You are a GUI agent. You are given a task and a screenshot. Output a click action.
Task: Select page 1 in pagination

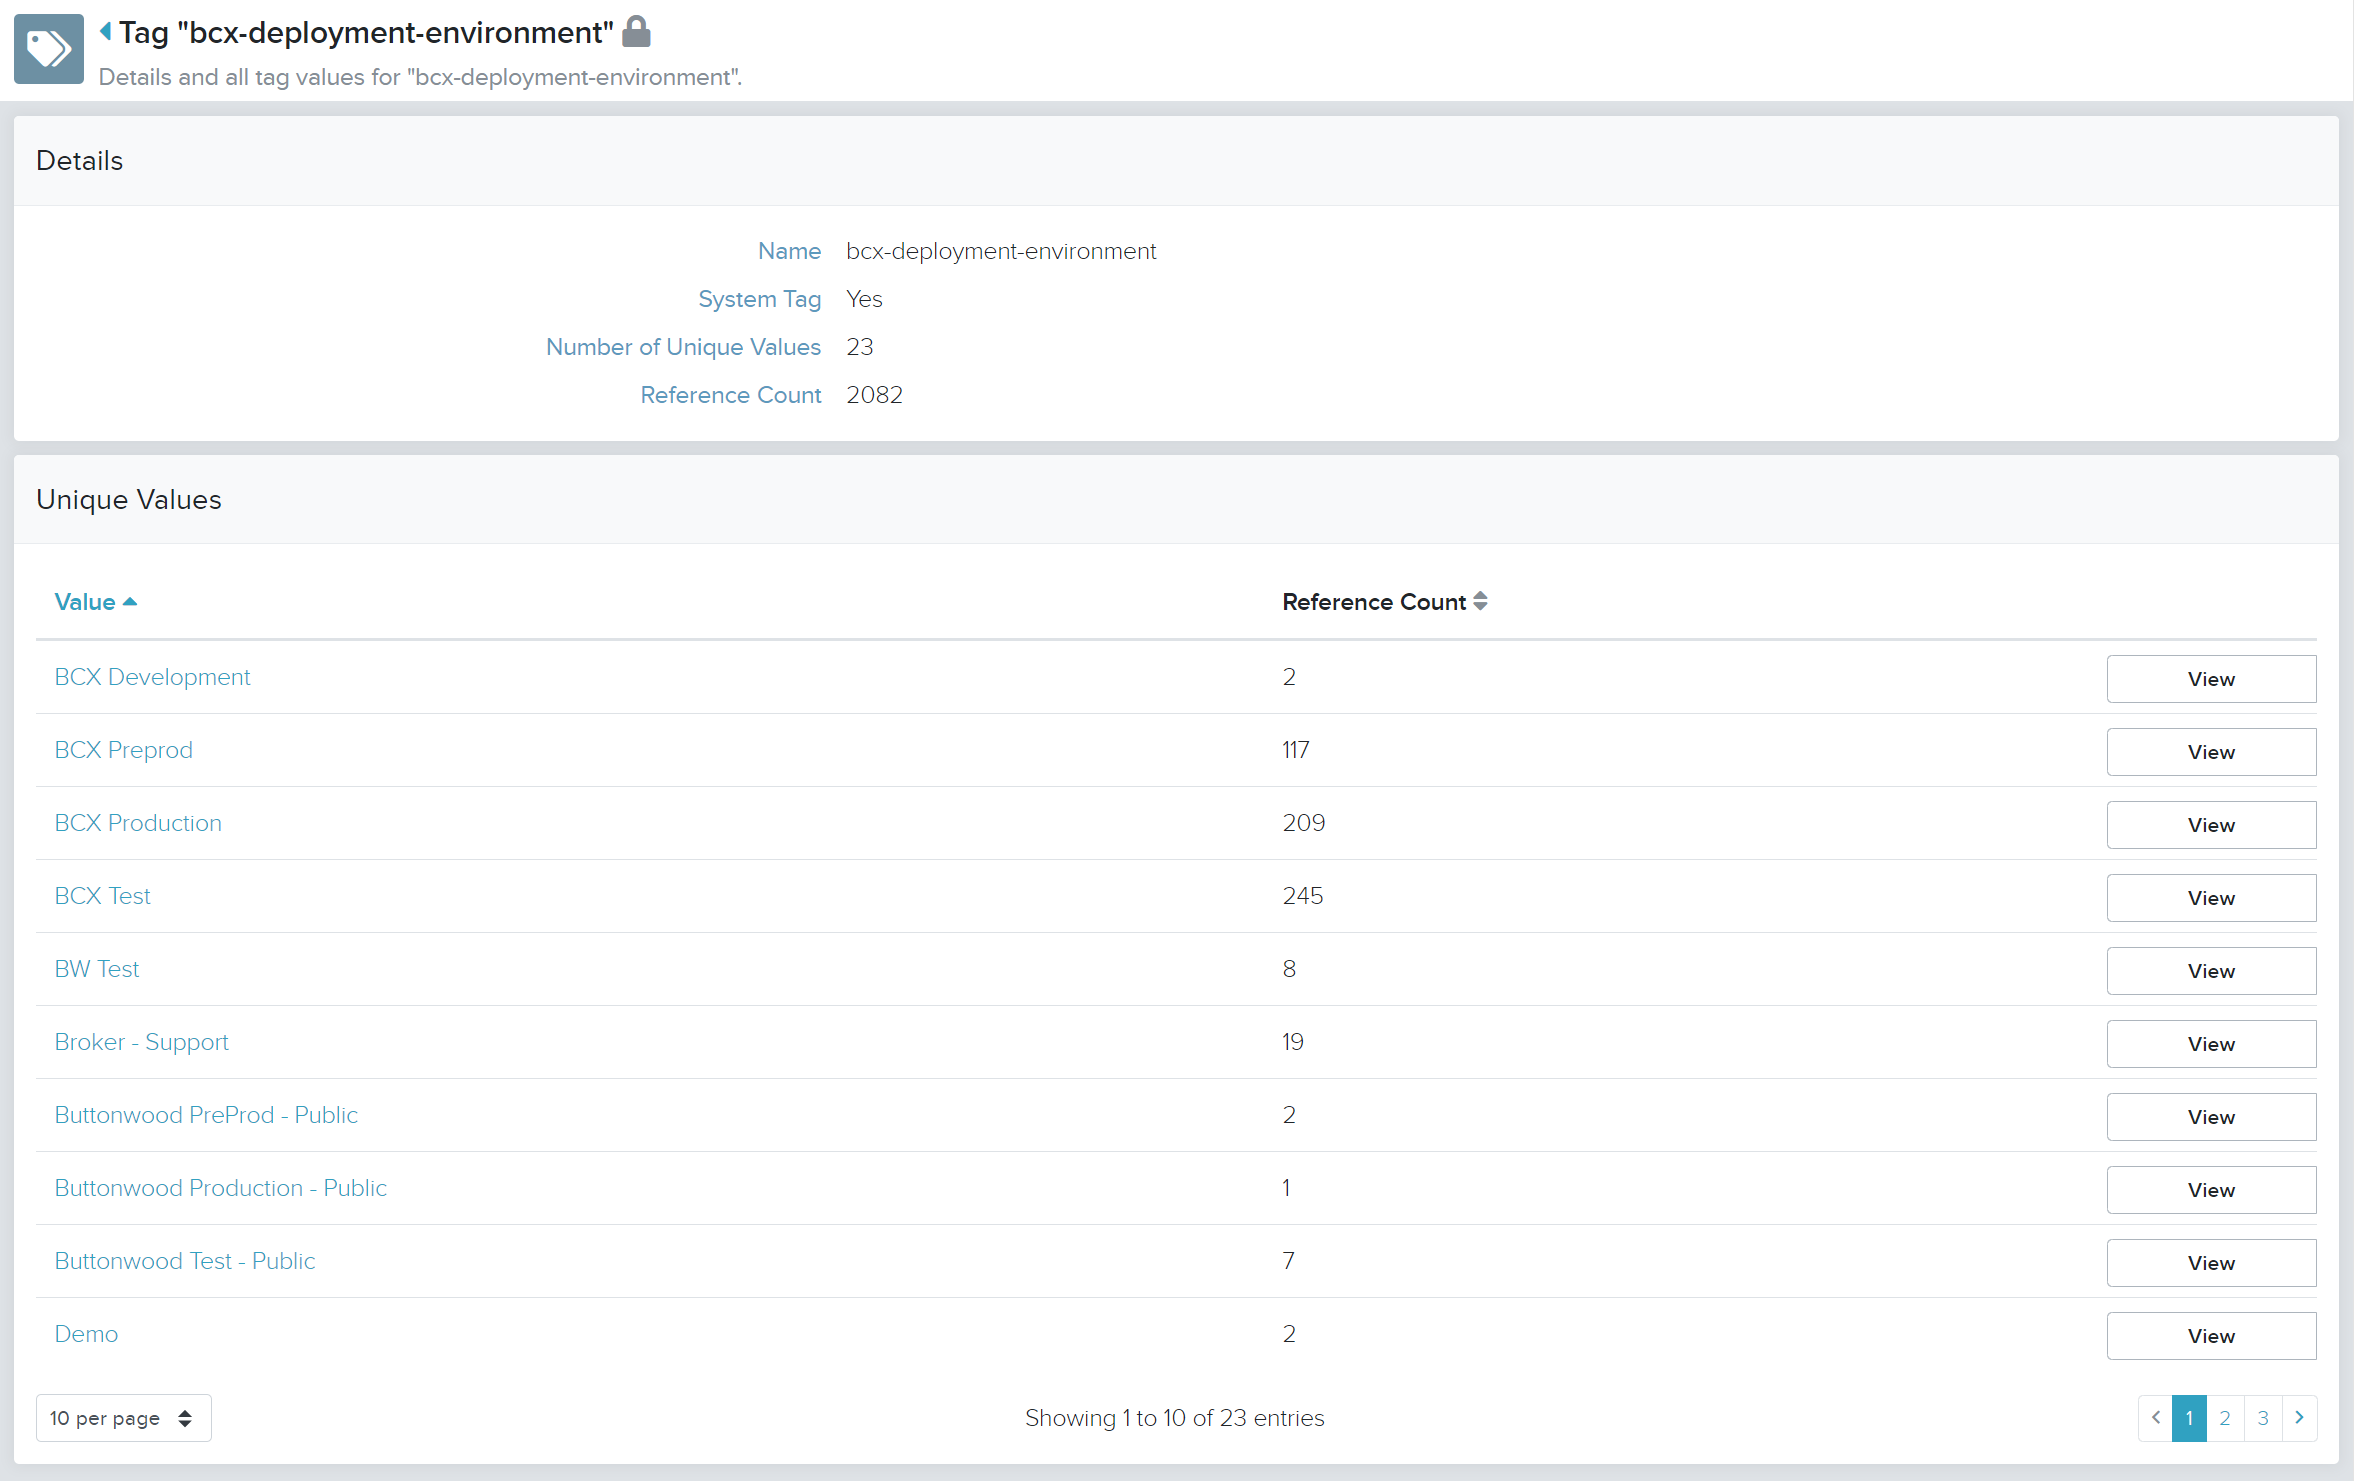2189,1418
